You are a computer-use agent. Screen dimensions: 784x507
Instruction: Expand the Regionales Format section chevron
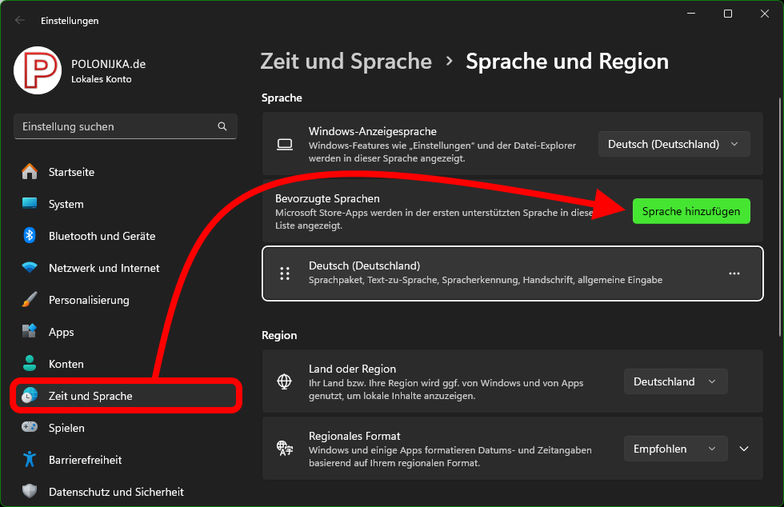coord(743,449)
